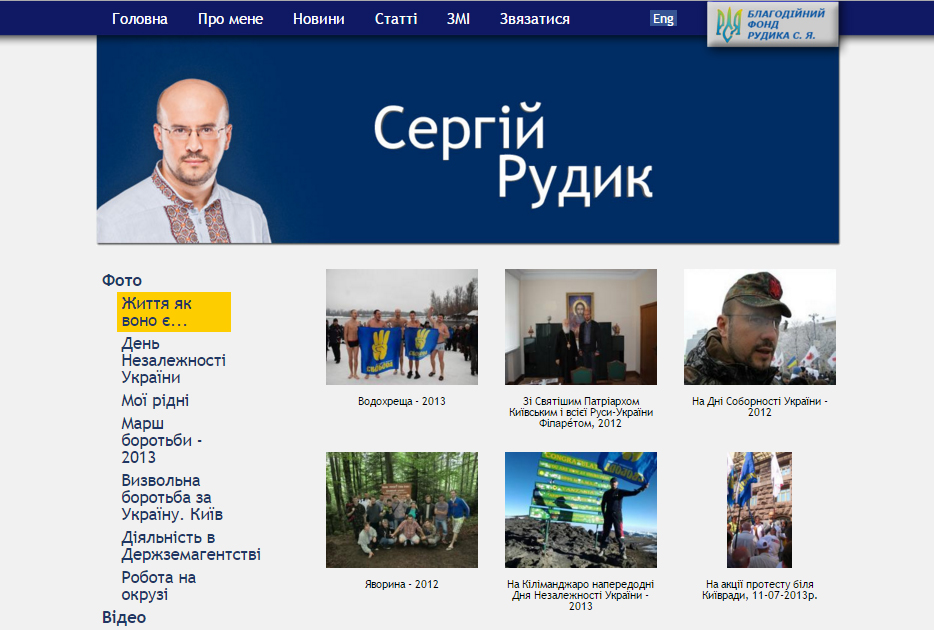This screenshot has width=934, height=630.
Task: Click the Звязатися contact link
Action: tap(535, 19)
